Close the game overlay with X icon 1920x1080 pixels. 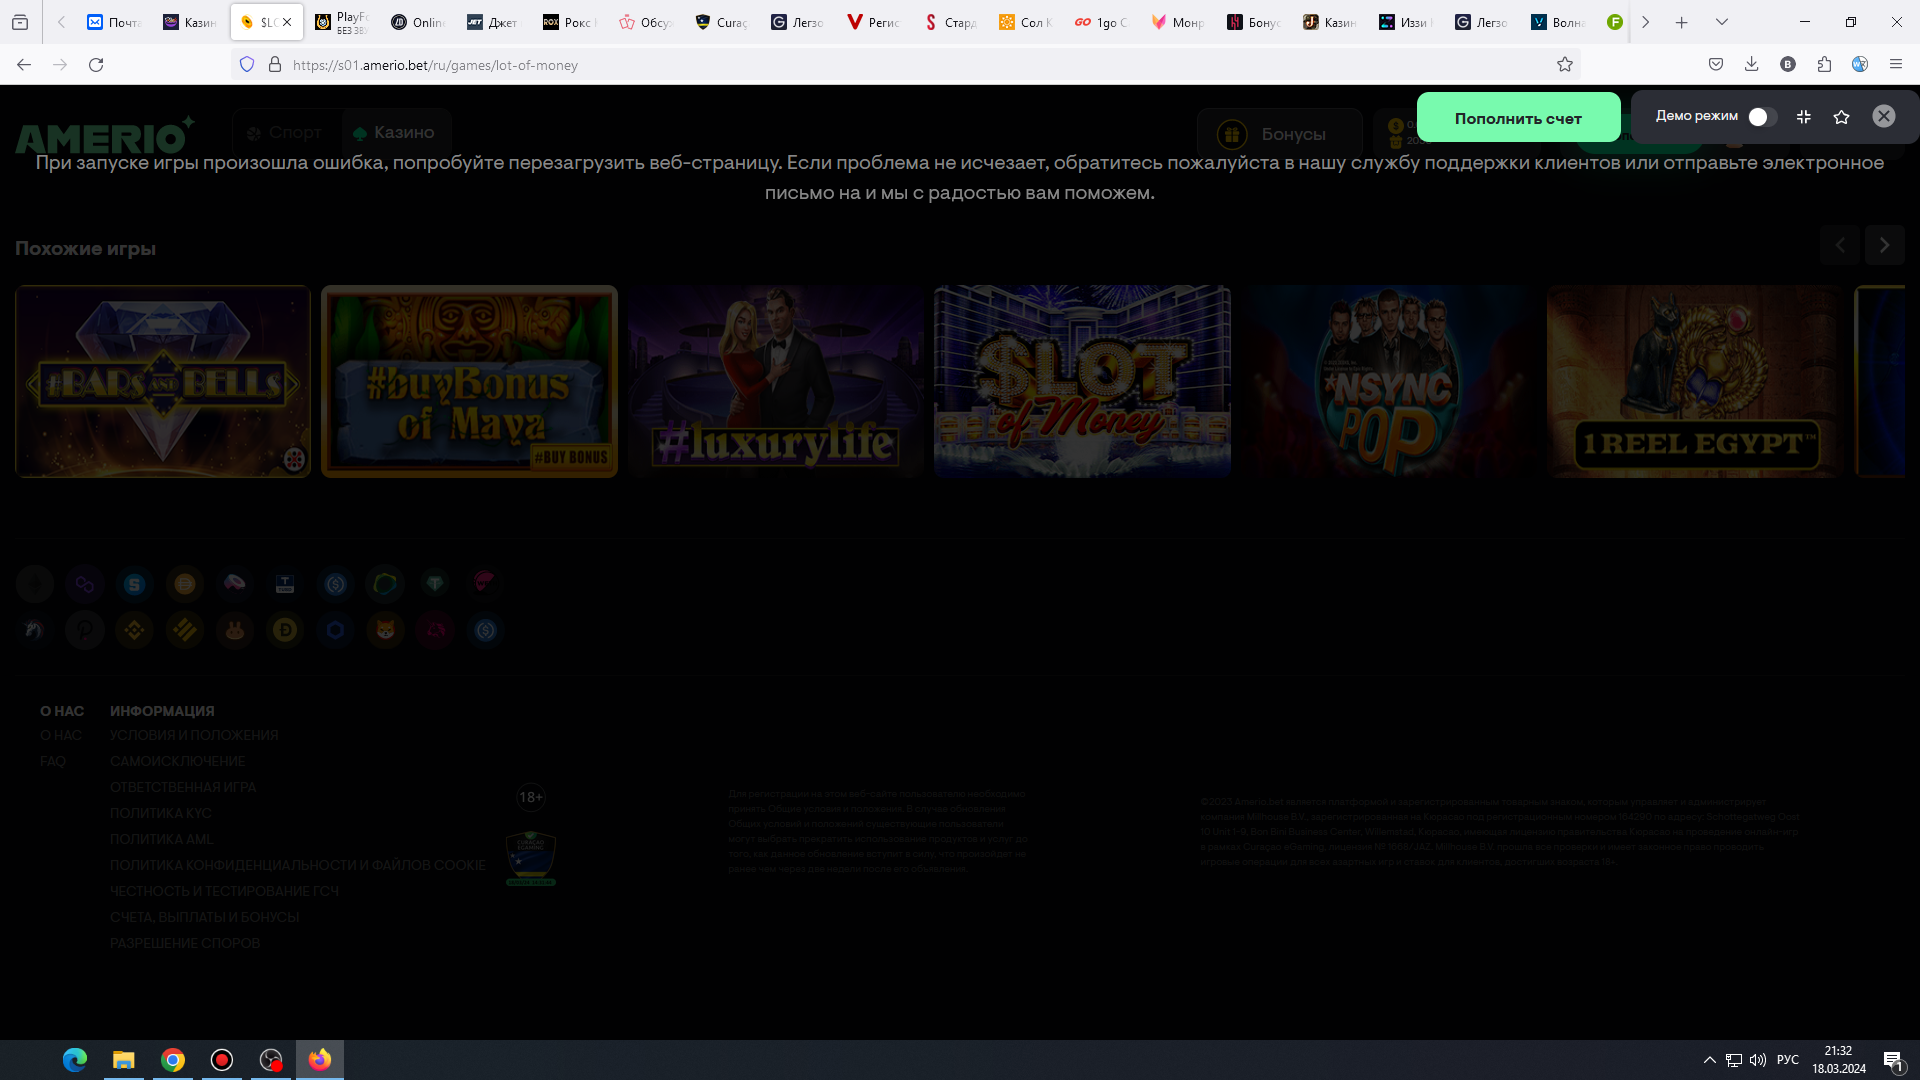click(1884, 117)
